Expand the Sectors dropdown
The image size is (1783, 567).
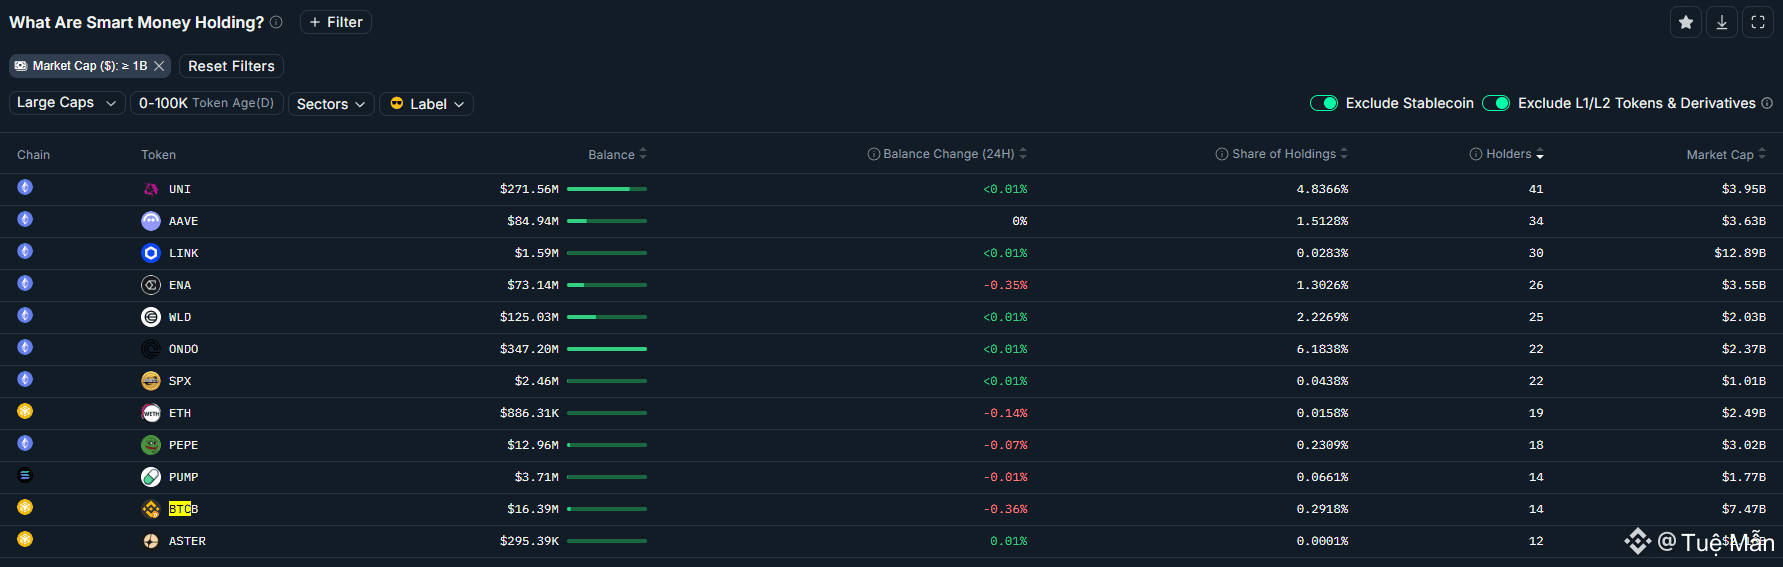(331, 104)
